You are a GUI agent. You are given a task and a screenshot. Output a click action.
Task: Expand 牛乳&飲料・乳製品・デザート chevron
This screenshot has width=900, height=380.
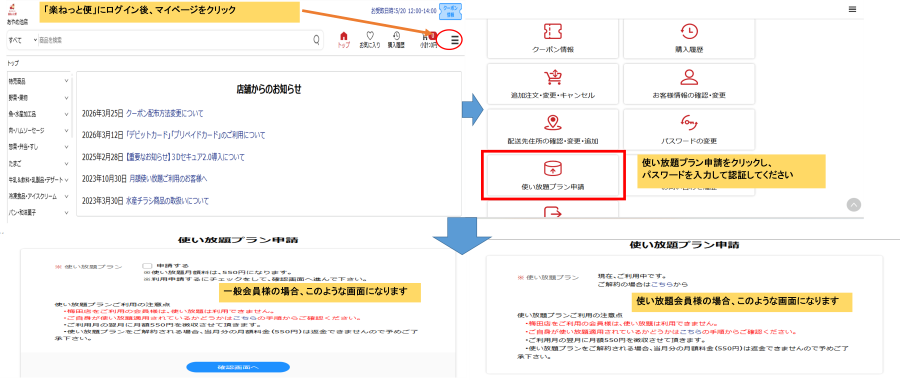coord(67,180)
